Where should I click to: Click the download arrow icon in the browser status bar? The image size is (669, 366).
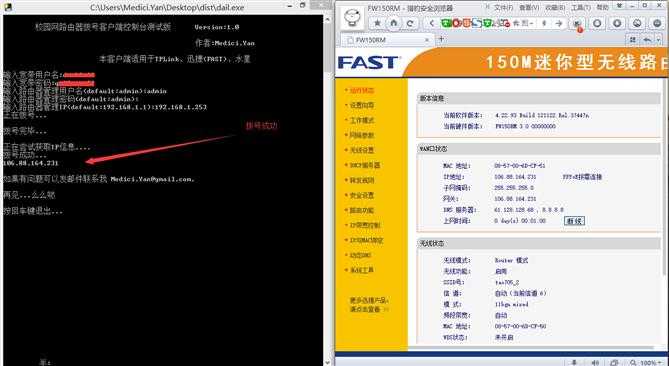point(575,363)
